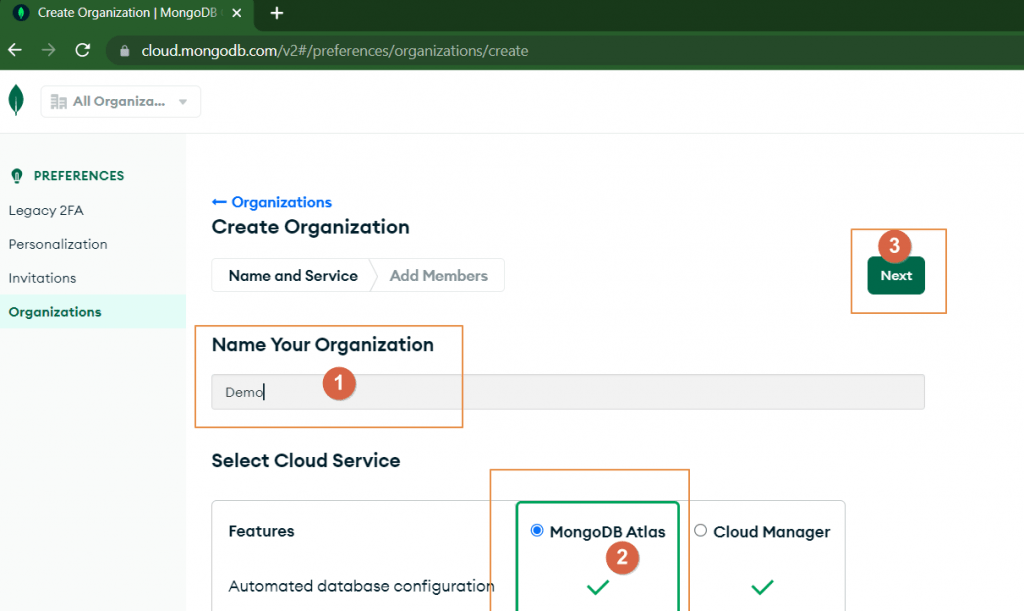The height and width of the screenshot is (611, 1024).
Task: Close the Create Organization browser tab
Action: [236, 13]
